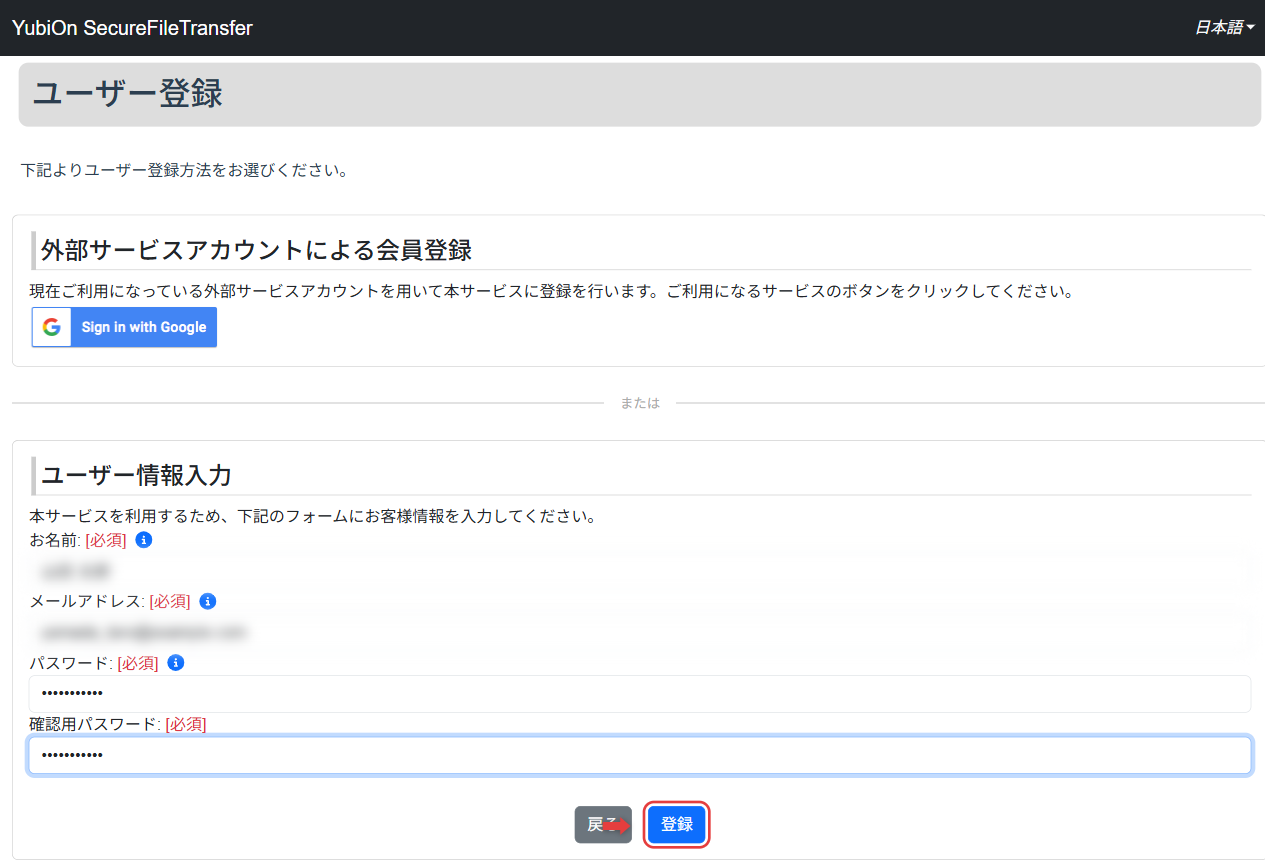Viewport: 1265px width, 860px height.
Task: Click the red arrow pointing to 登録
Action: click(616, 825)
